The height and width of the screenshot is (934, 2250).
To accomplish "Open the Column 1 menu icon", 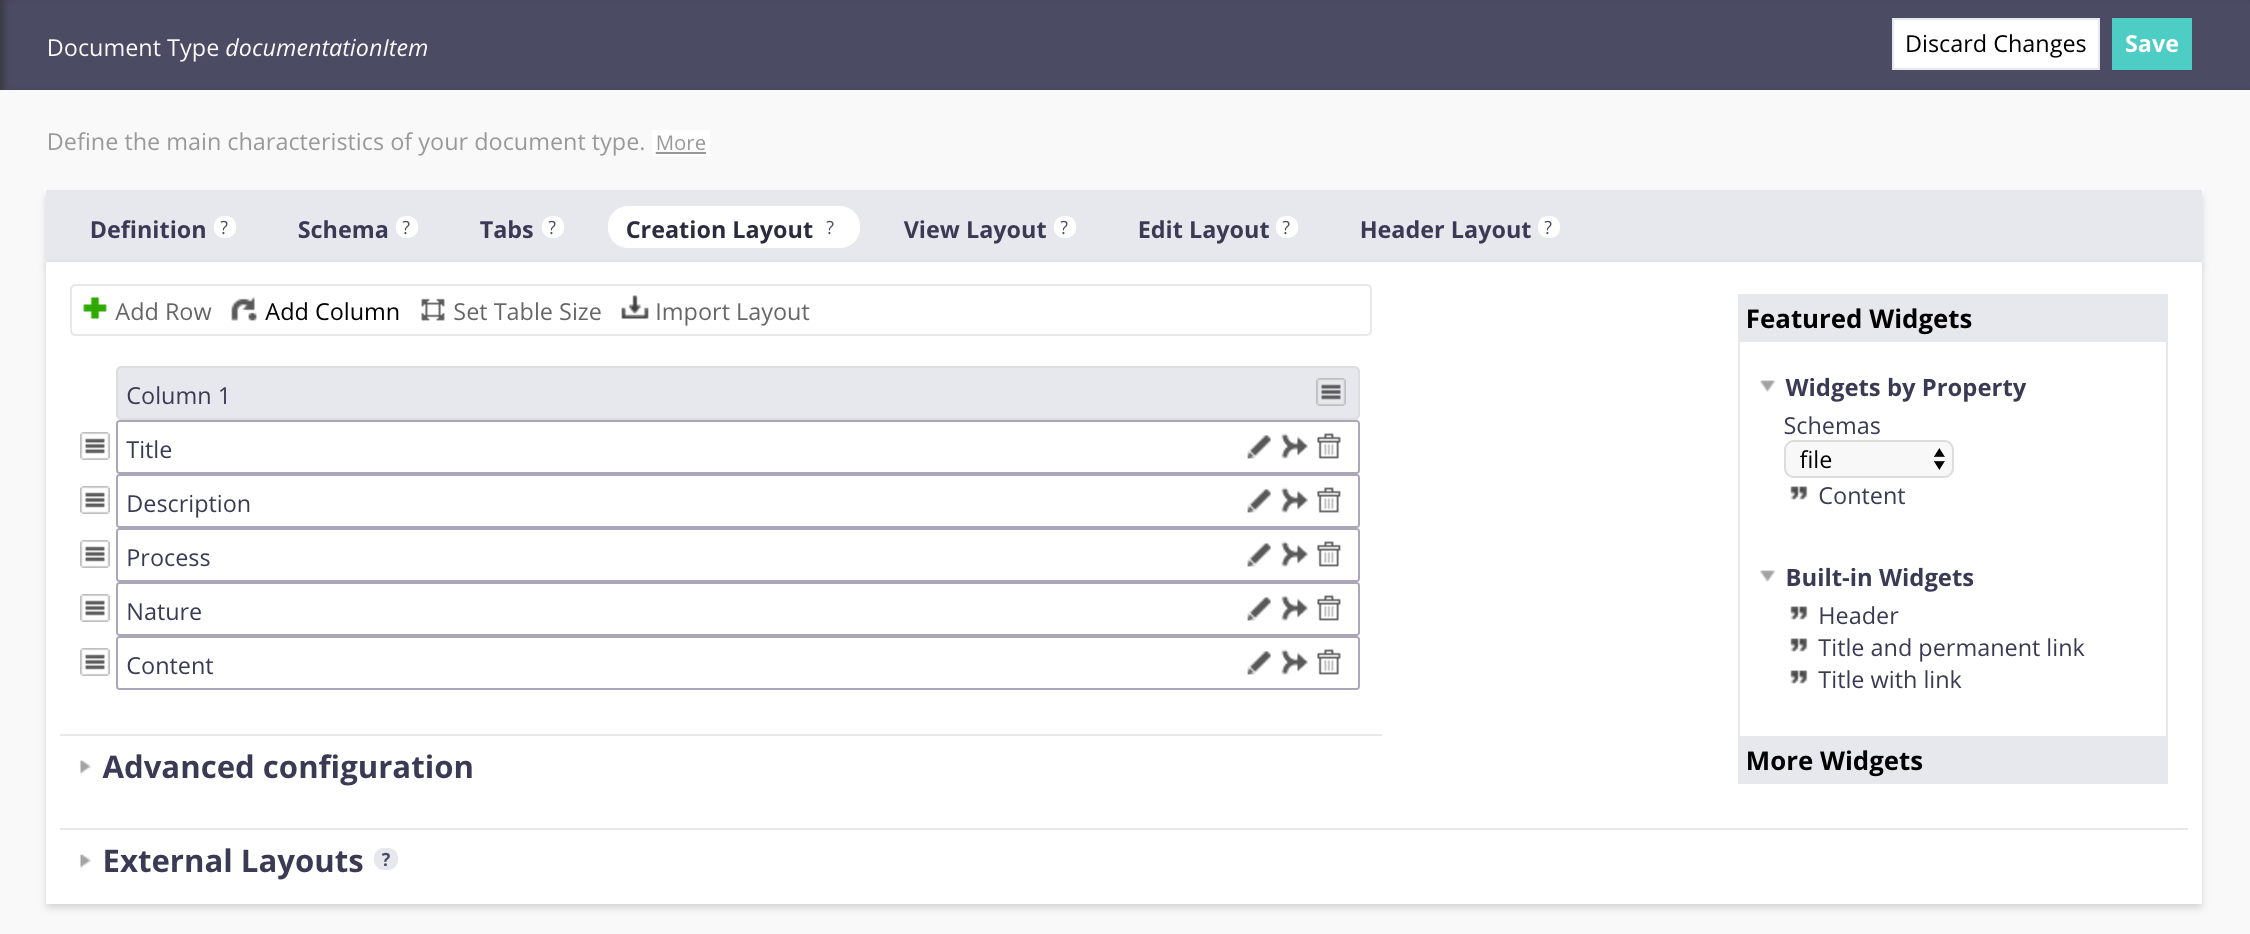I will 1330,392.
